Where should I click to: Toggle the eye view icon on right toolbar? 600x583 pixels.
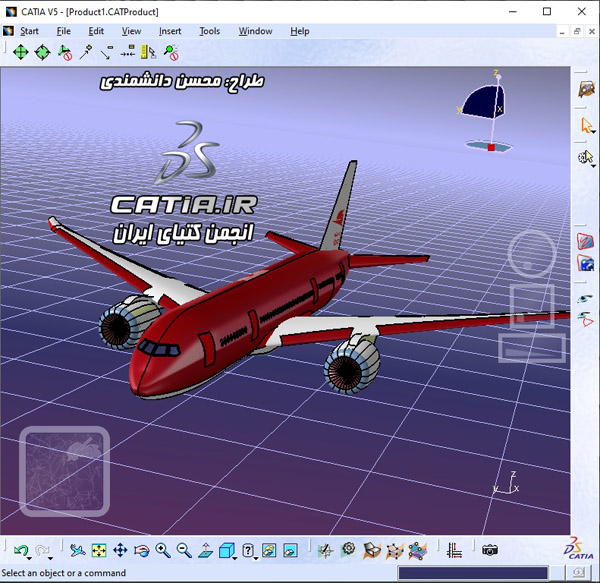point(585,298)
